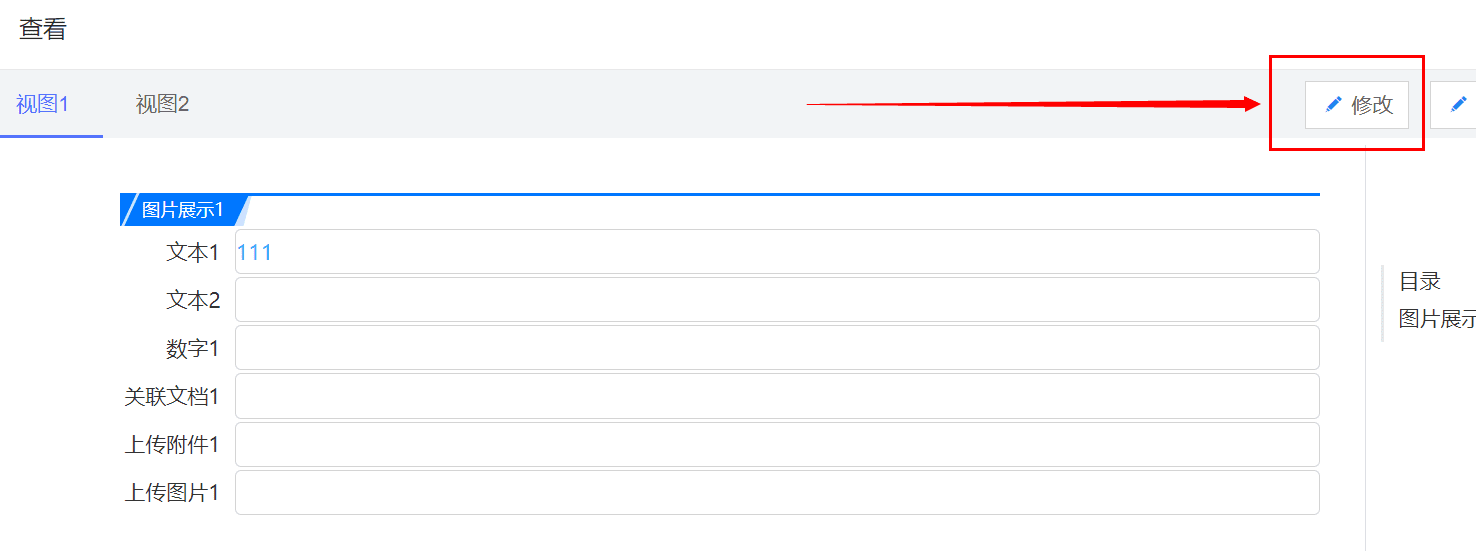
Task: Focus the 数字1 field
Action: click(777, 348)
